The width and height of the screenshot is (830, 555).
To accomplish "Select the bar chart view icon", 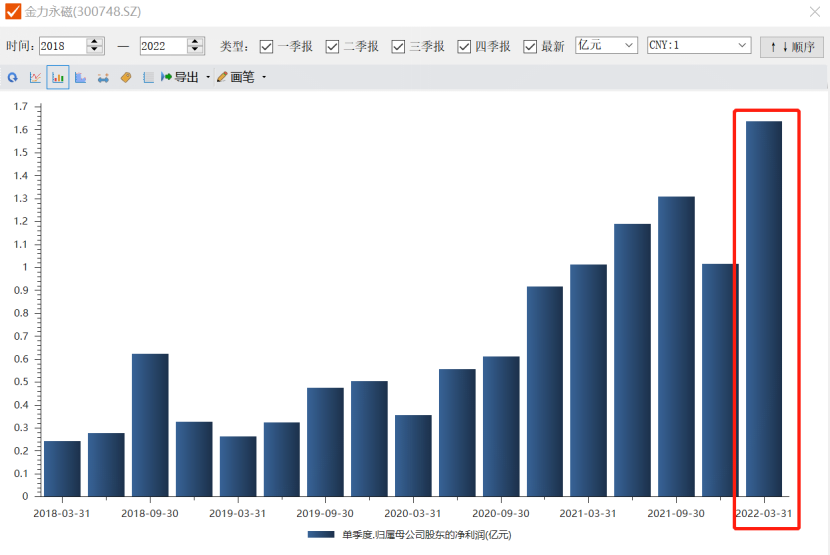I will 57,77.
